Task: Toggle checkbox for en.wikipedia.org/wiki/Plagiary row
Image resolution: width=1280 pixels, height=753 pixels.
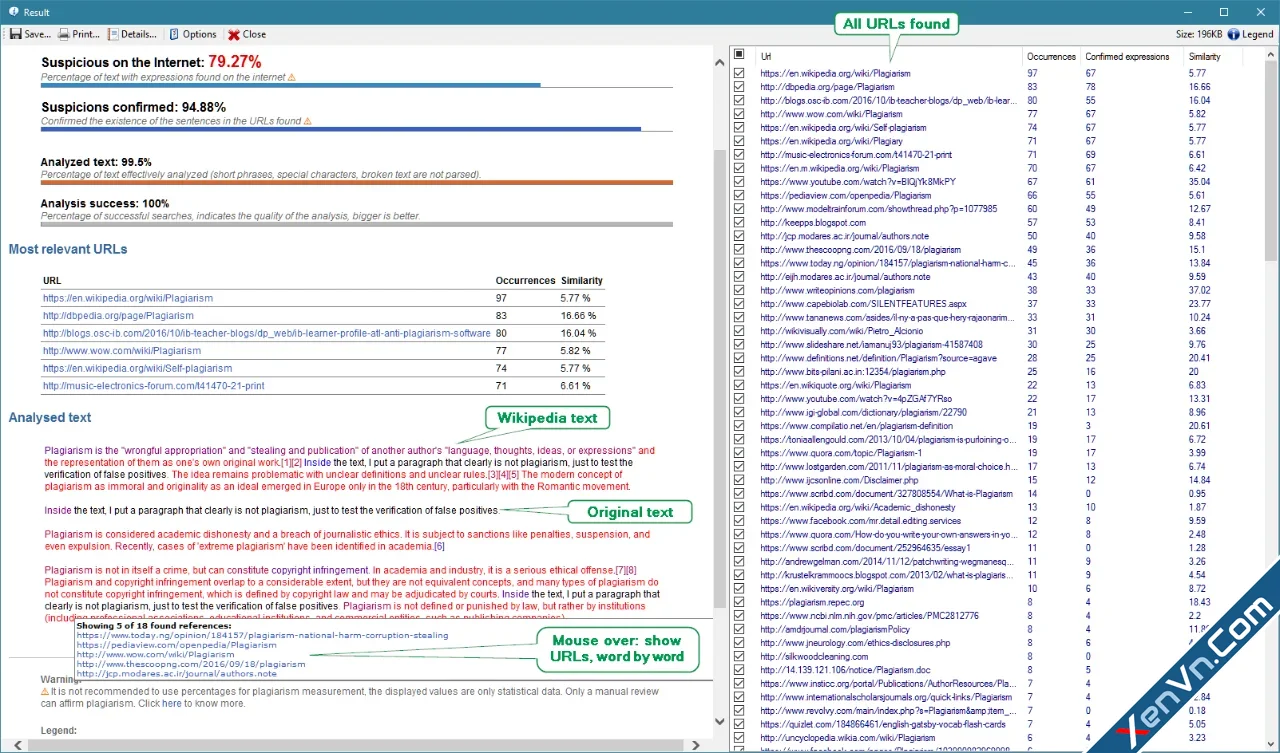Action: [x=739, y=141]
